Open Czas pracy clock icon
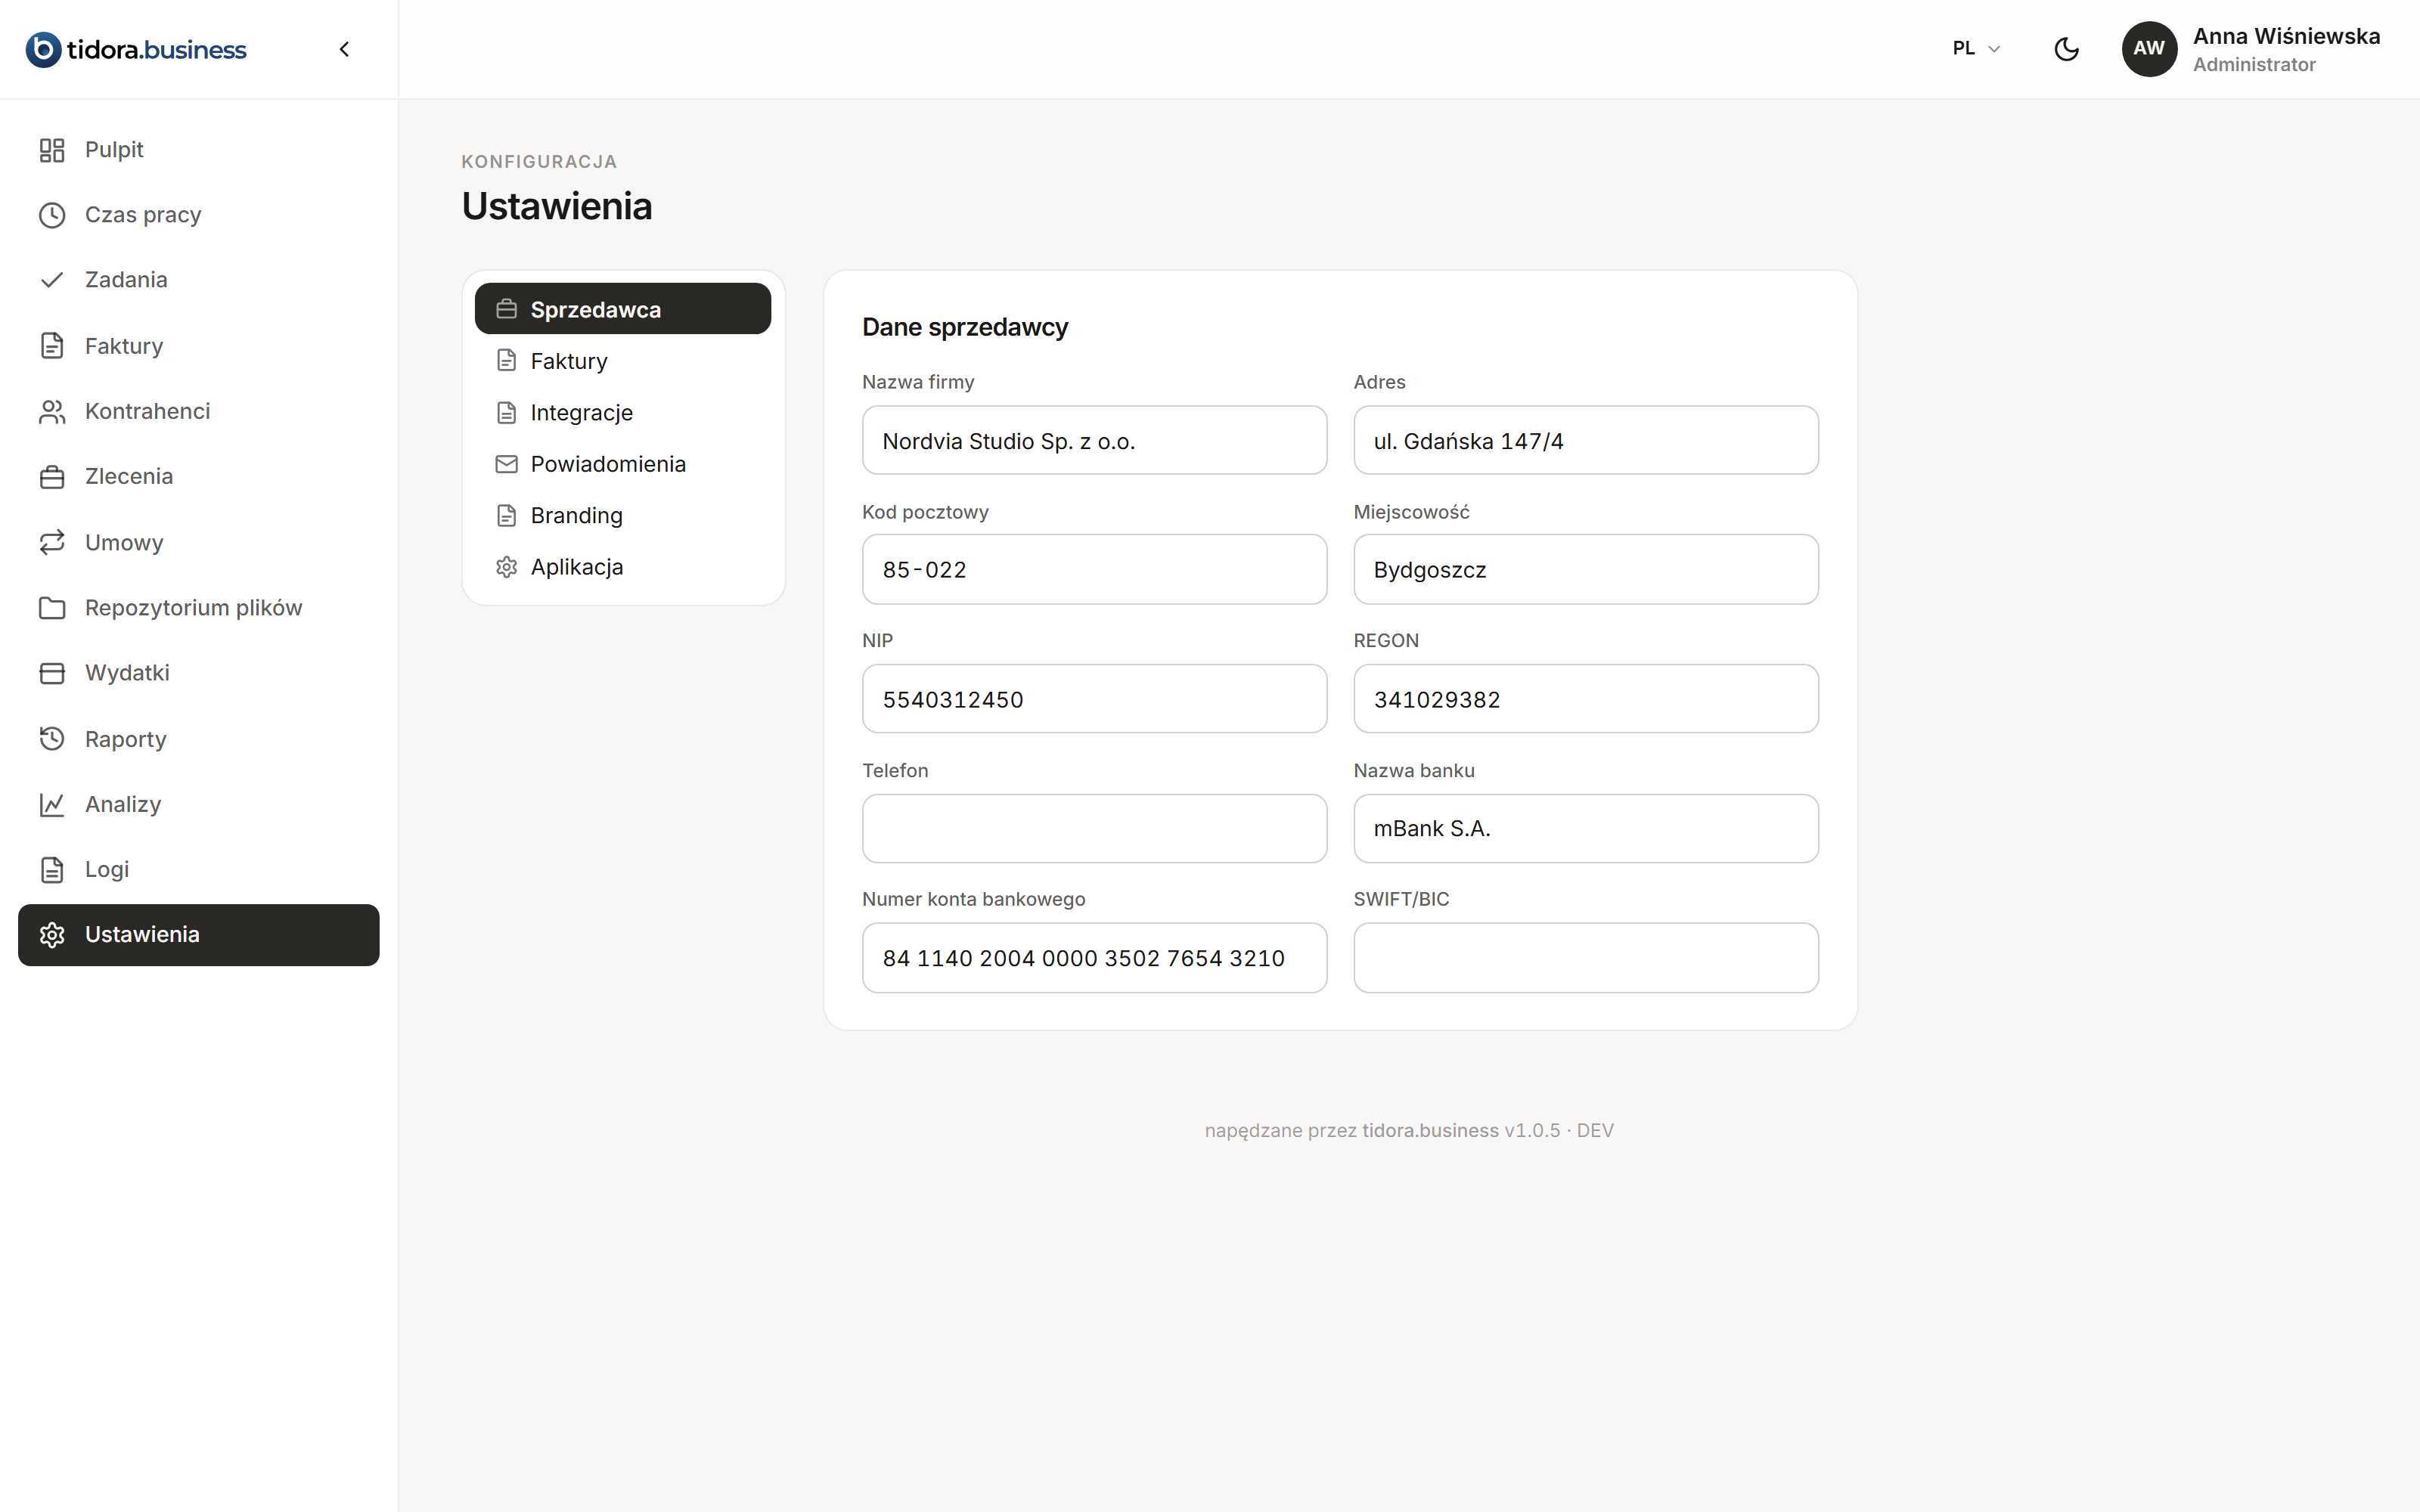Image resolution: width=2420 pixels, height=1512 pixels. pos(52,215)
